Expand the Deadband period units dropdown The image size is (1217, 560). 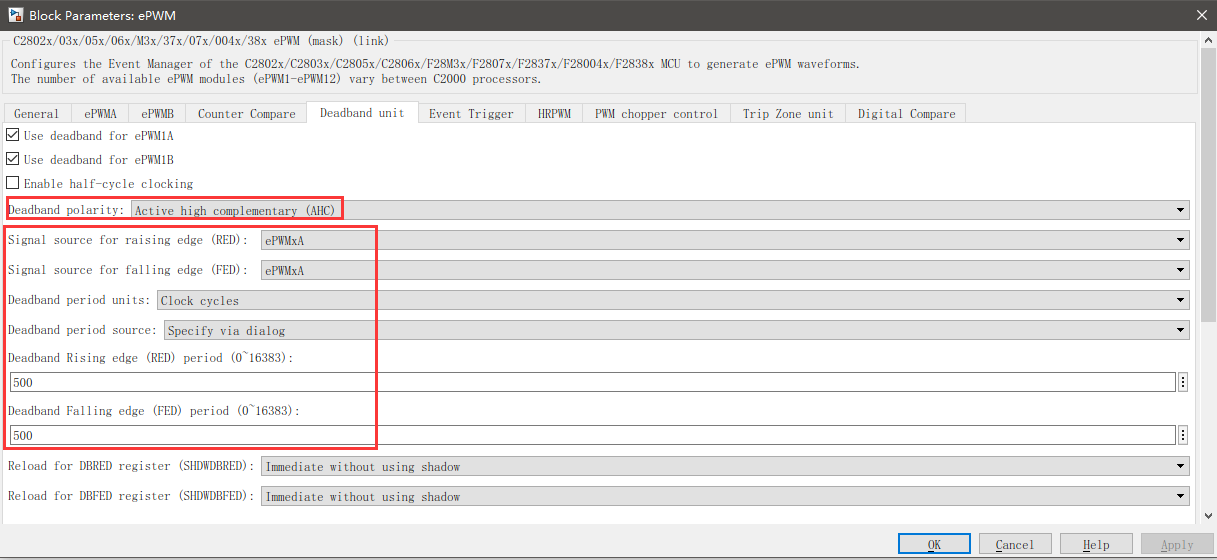(x=673, y=300)
